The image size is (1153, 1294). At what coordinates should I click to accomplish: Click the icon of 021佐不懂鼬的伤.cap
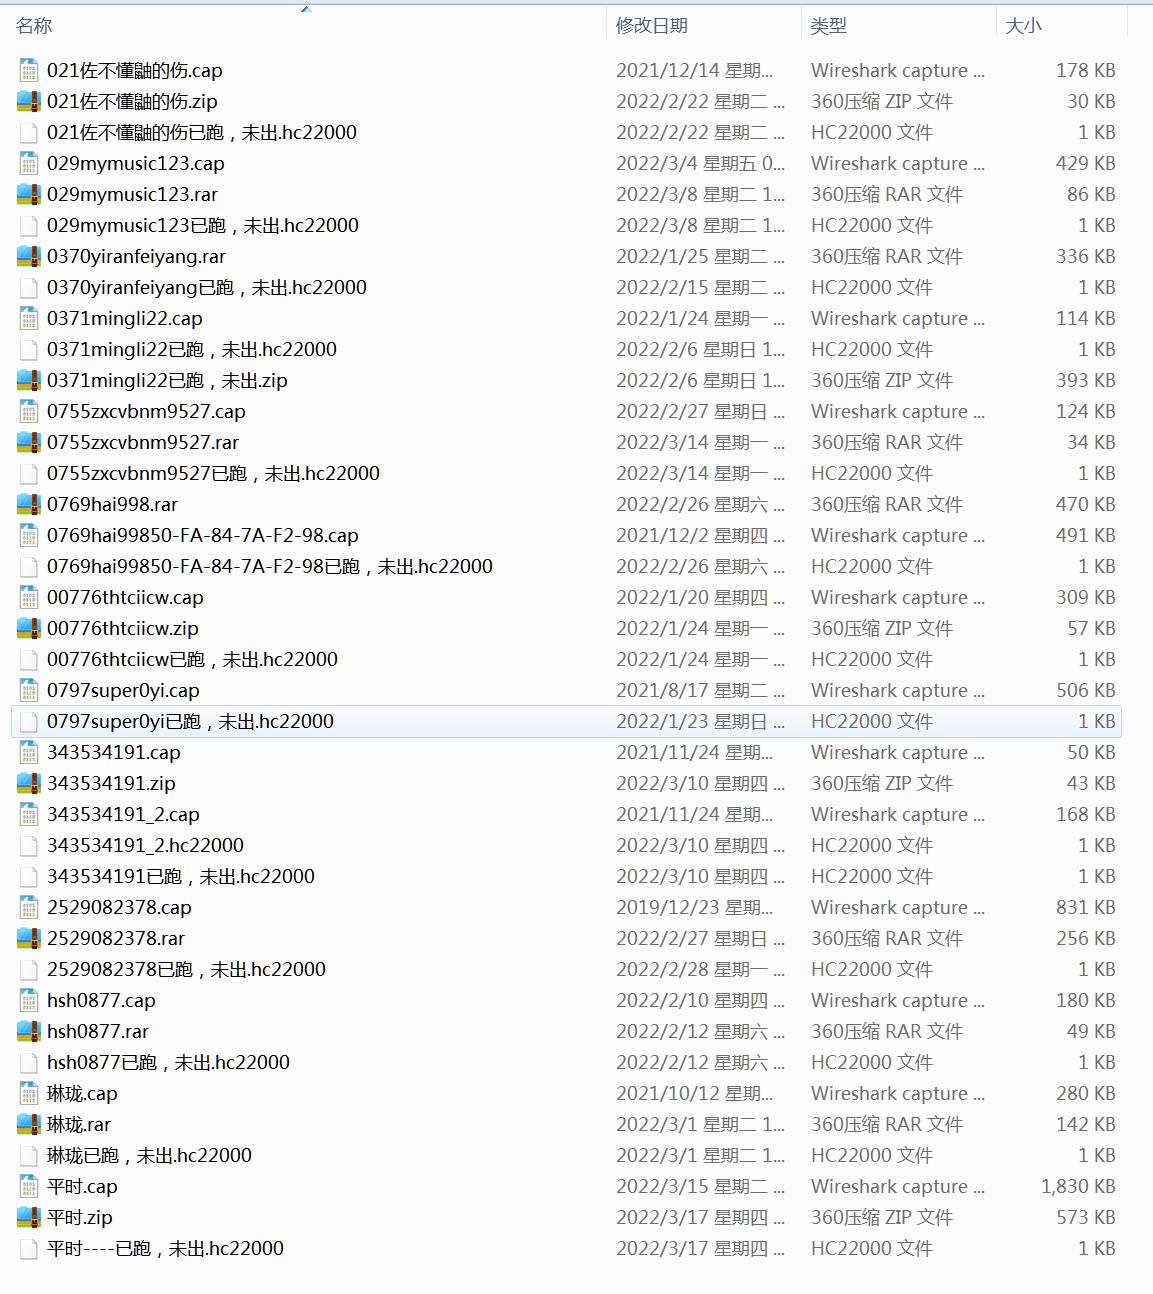tap(29, 70)
